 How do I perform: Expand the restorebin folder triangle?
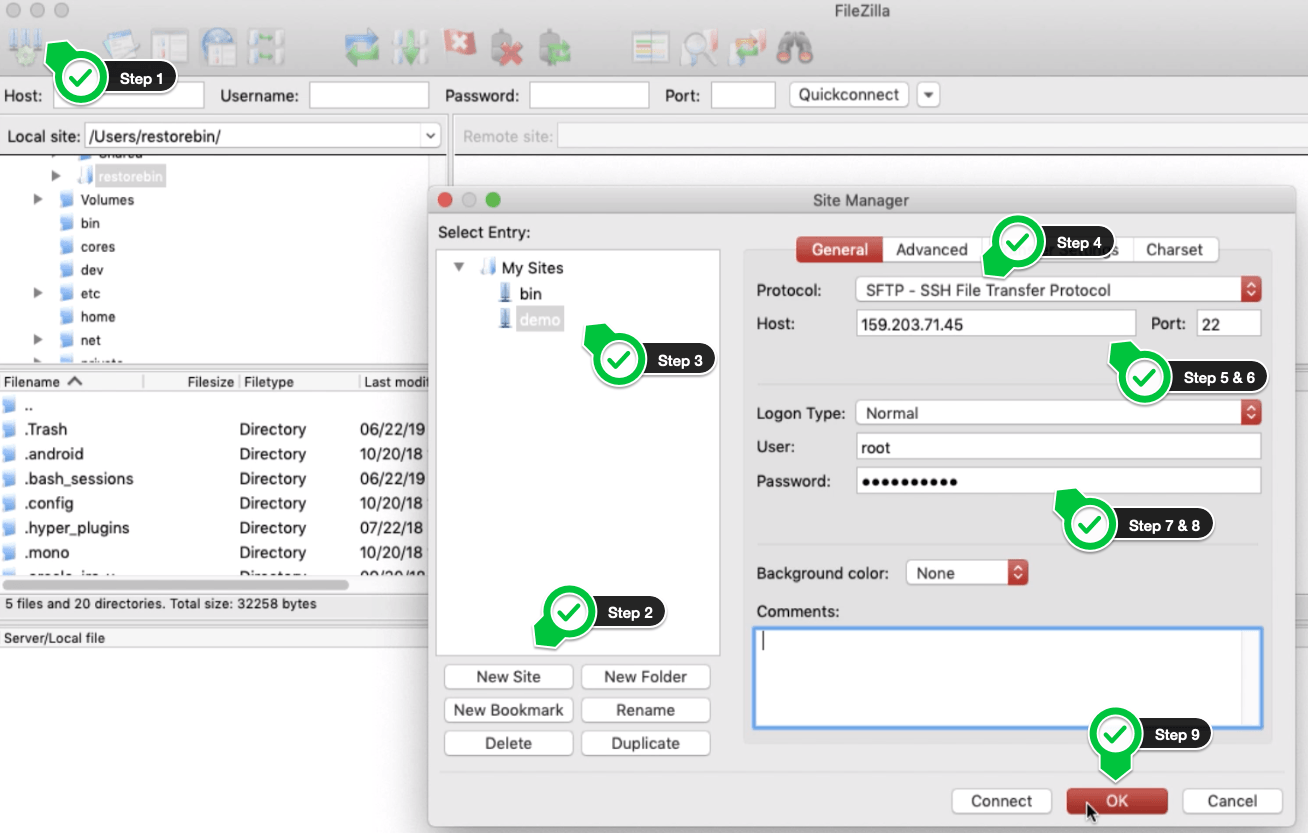57,176
